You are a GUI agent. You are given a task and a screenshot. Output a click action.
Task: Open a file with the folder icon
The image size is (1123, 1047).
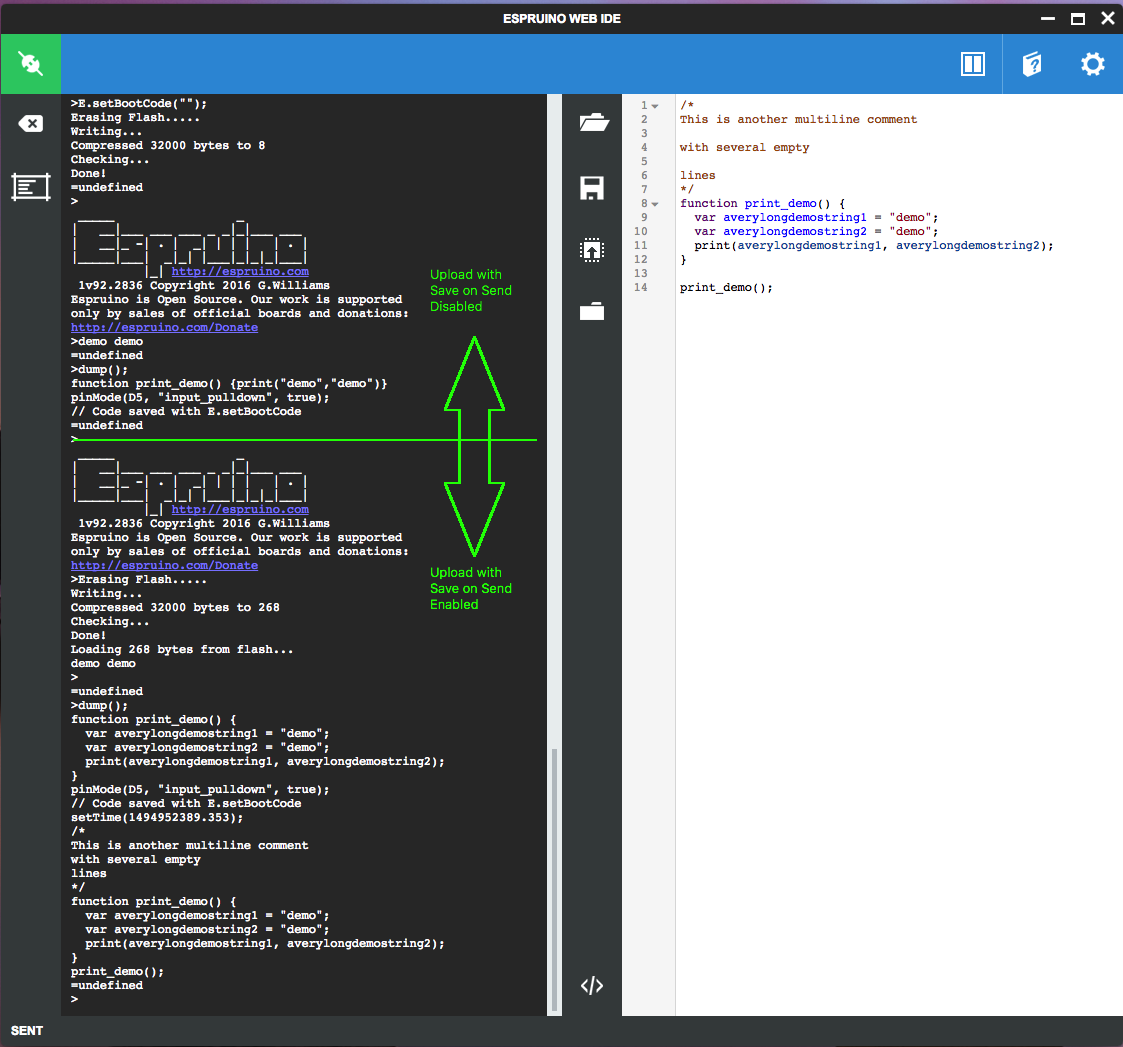(x=593, y=122)
